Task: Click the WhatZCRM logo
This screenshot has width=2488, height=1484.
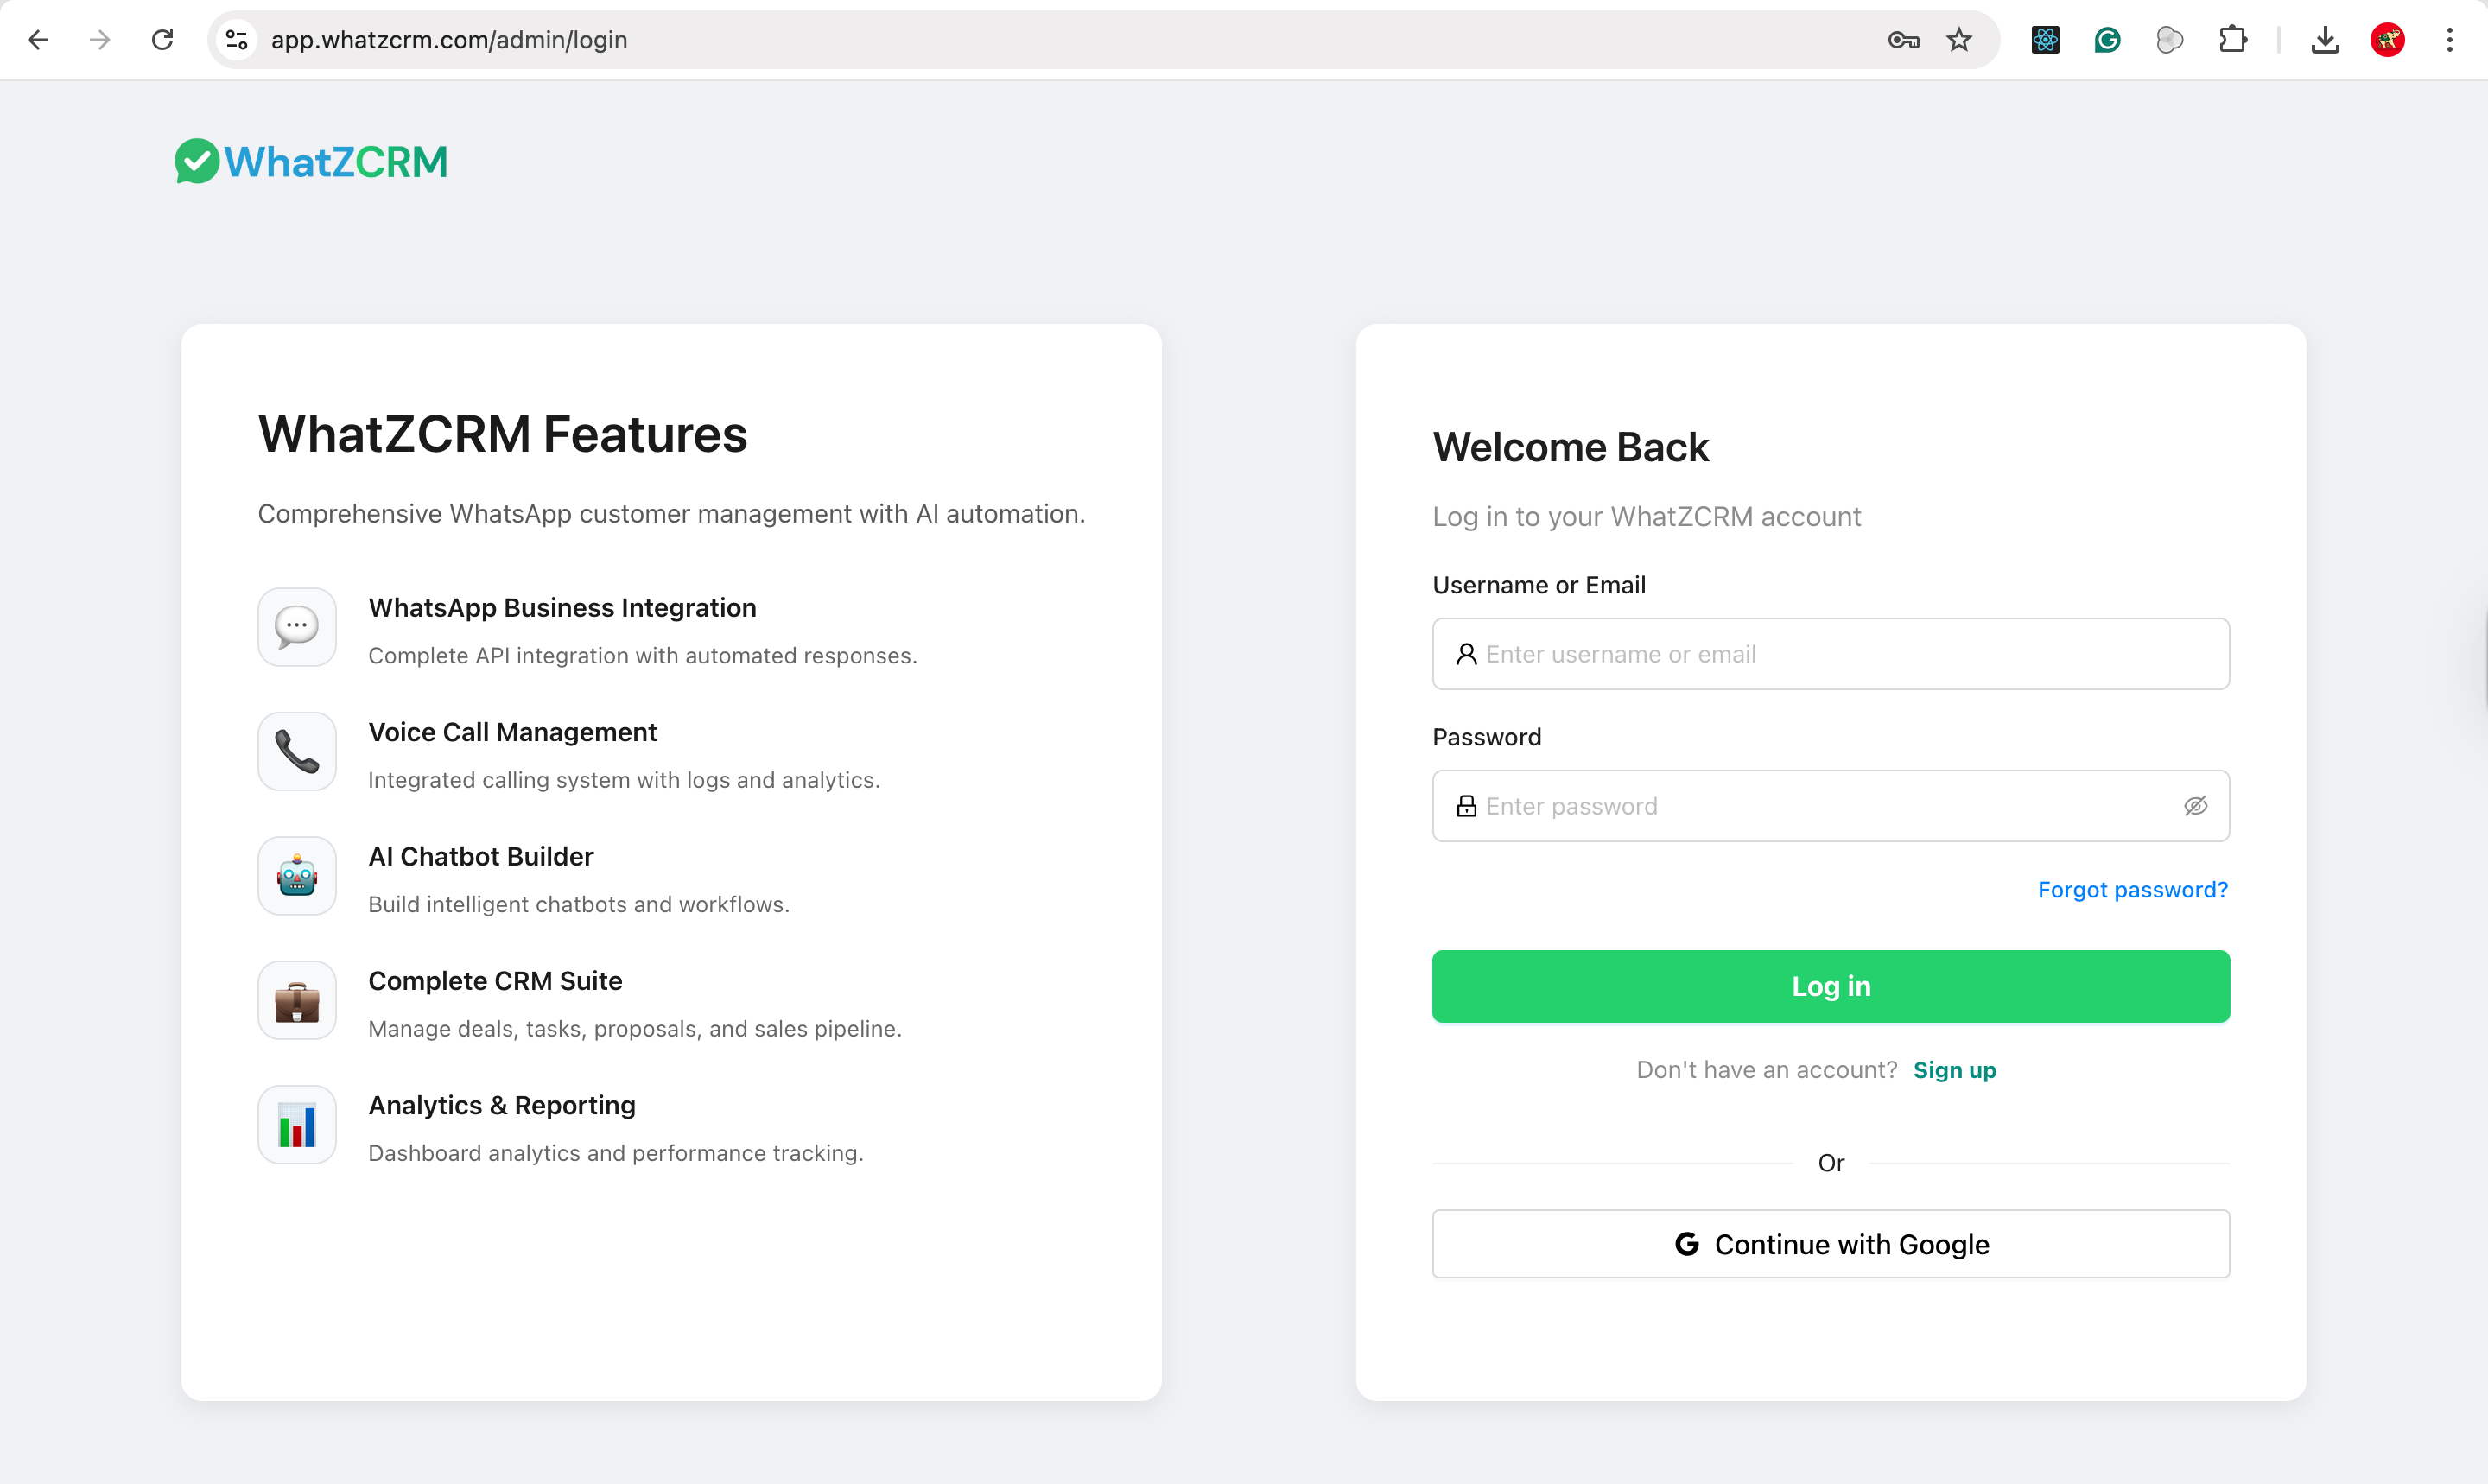Action: pos(311,162)
